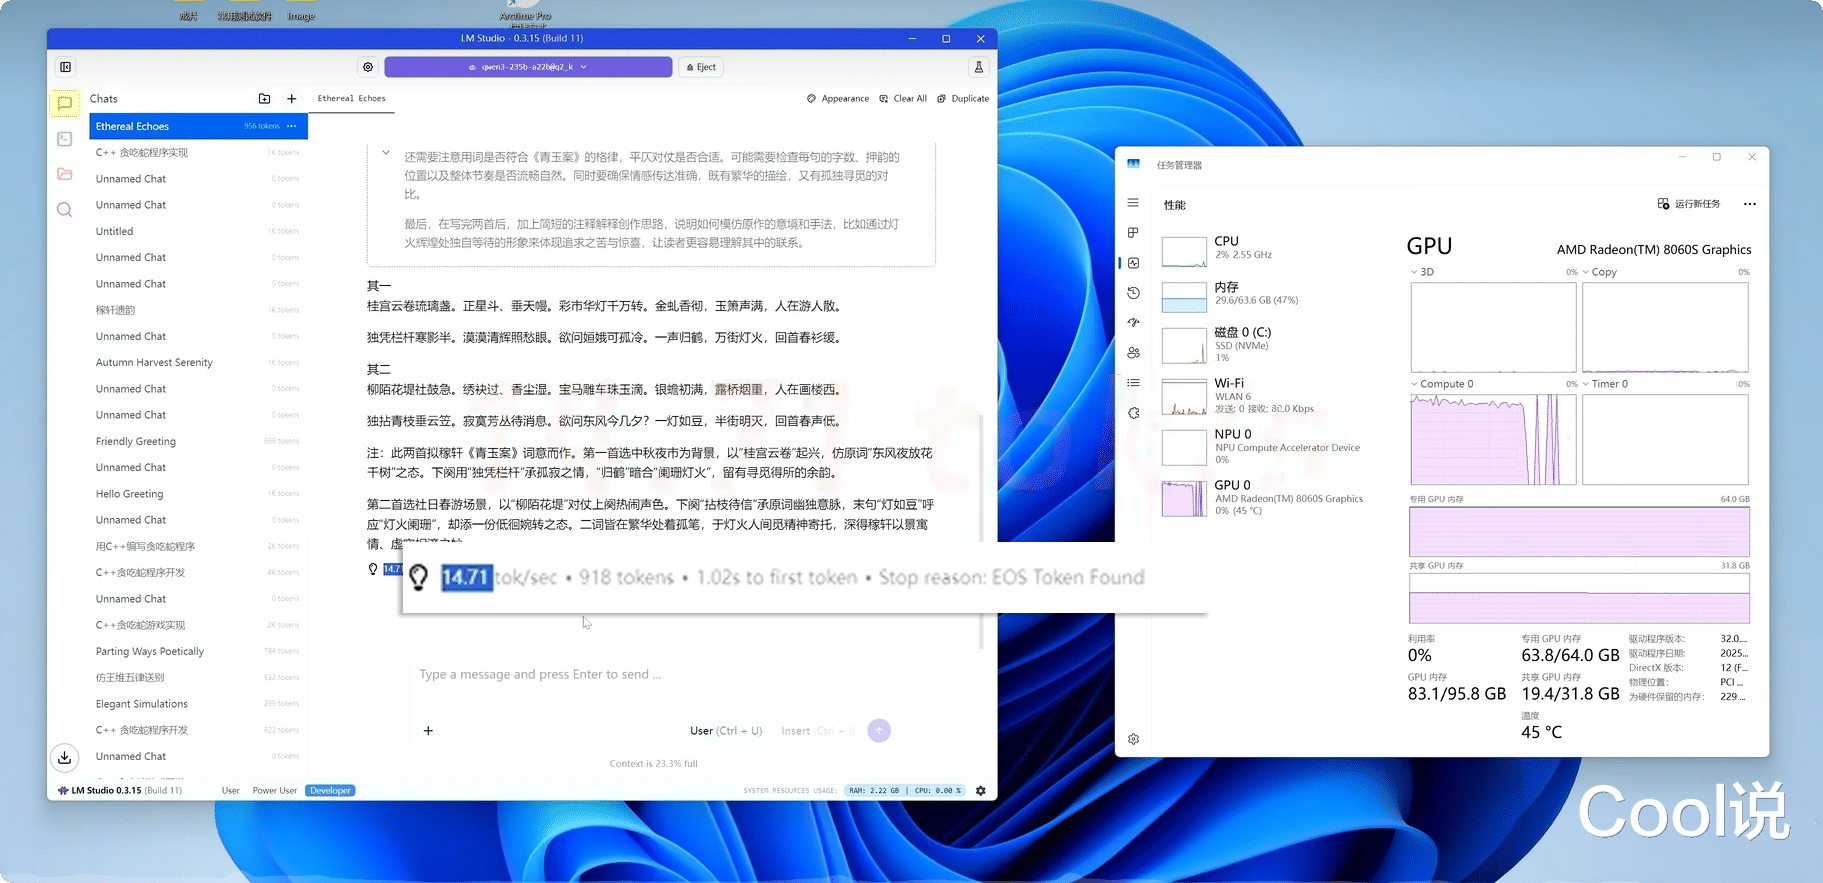Image resolution: width=1823 pixels, height=883 pixels.
Task: Select the Ethereal Echoes tab
Action: [351, 99]
